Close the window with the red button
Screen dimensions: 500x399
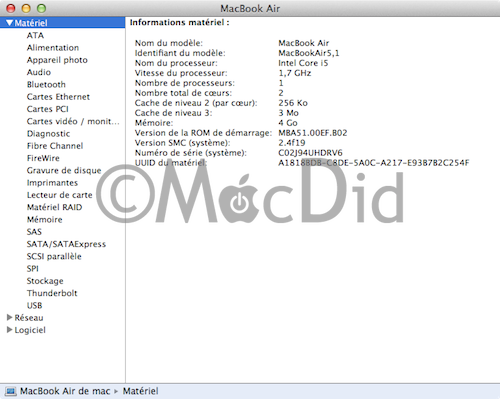coord(11,8)
